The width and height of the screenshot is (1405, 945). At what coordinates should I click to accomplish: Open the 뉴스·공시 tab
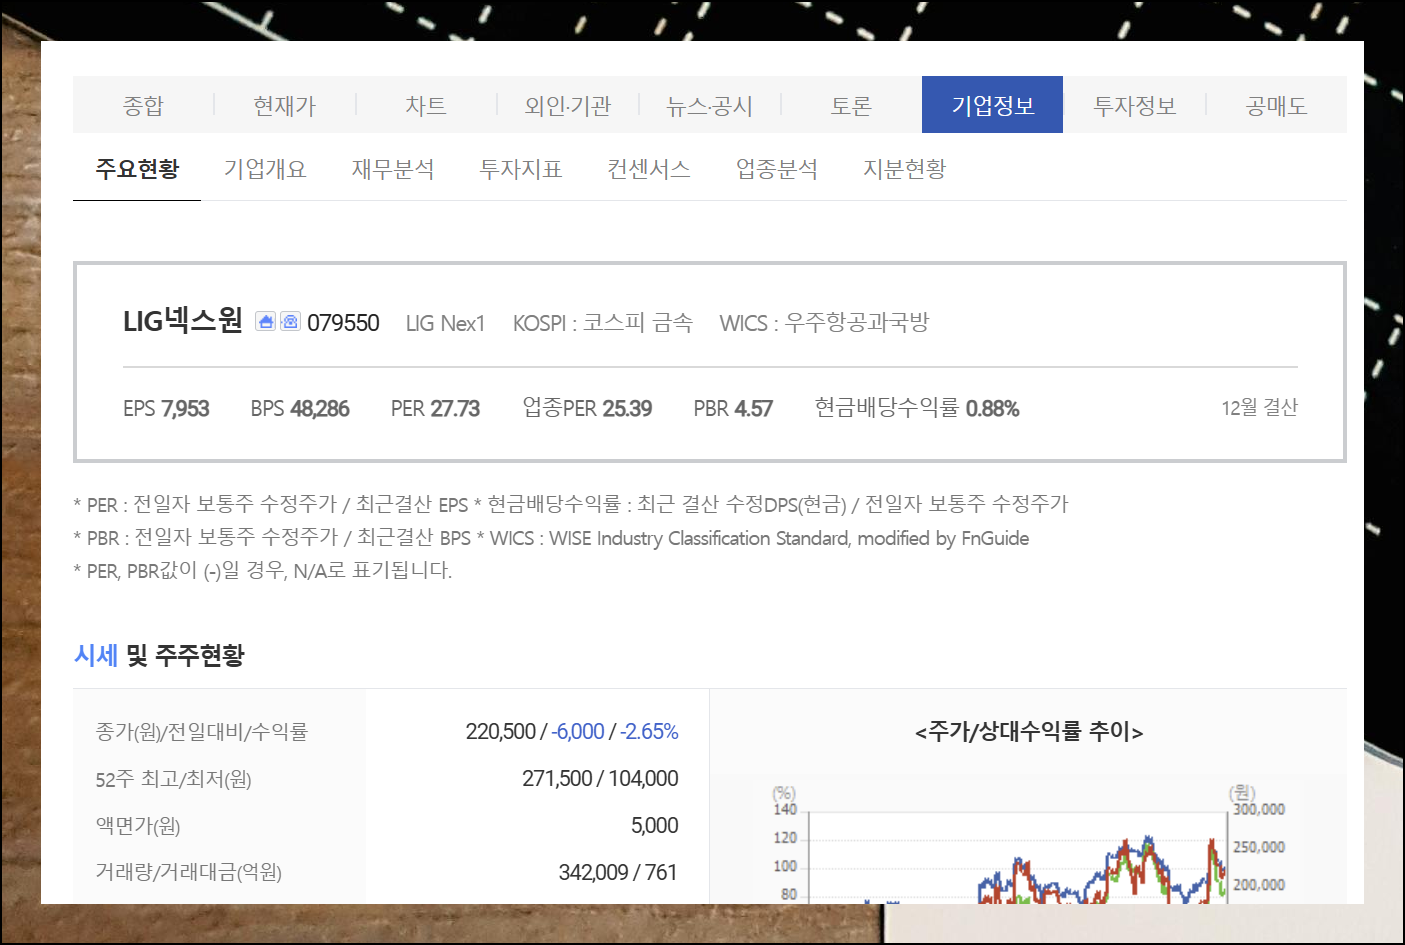click(710, 105)
